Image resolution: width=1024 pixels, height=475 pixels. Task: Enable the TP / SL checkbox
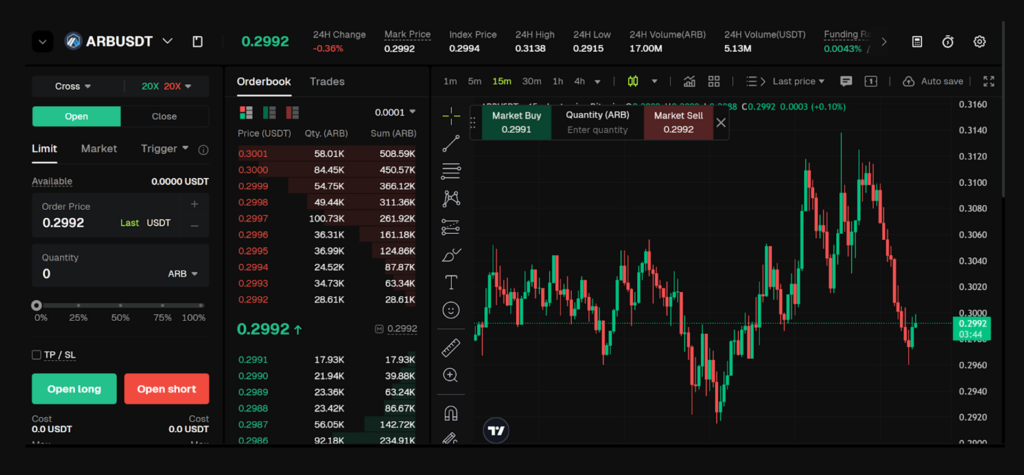point(37,355)
